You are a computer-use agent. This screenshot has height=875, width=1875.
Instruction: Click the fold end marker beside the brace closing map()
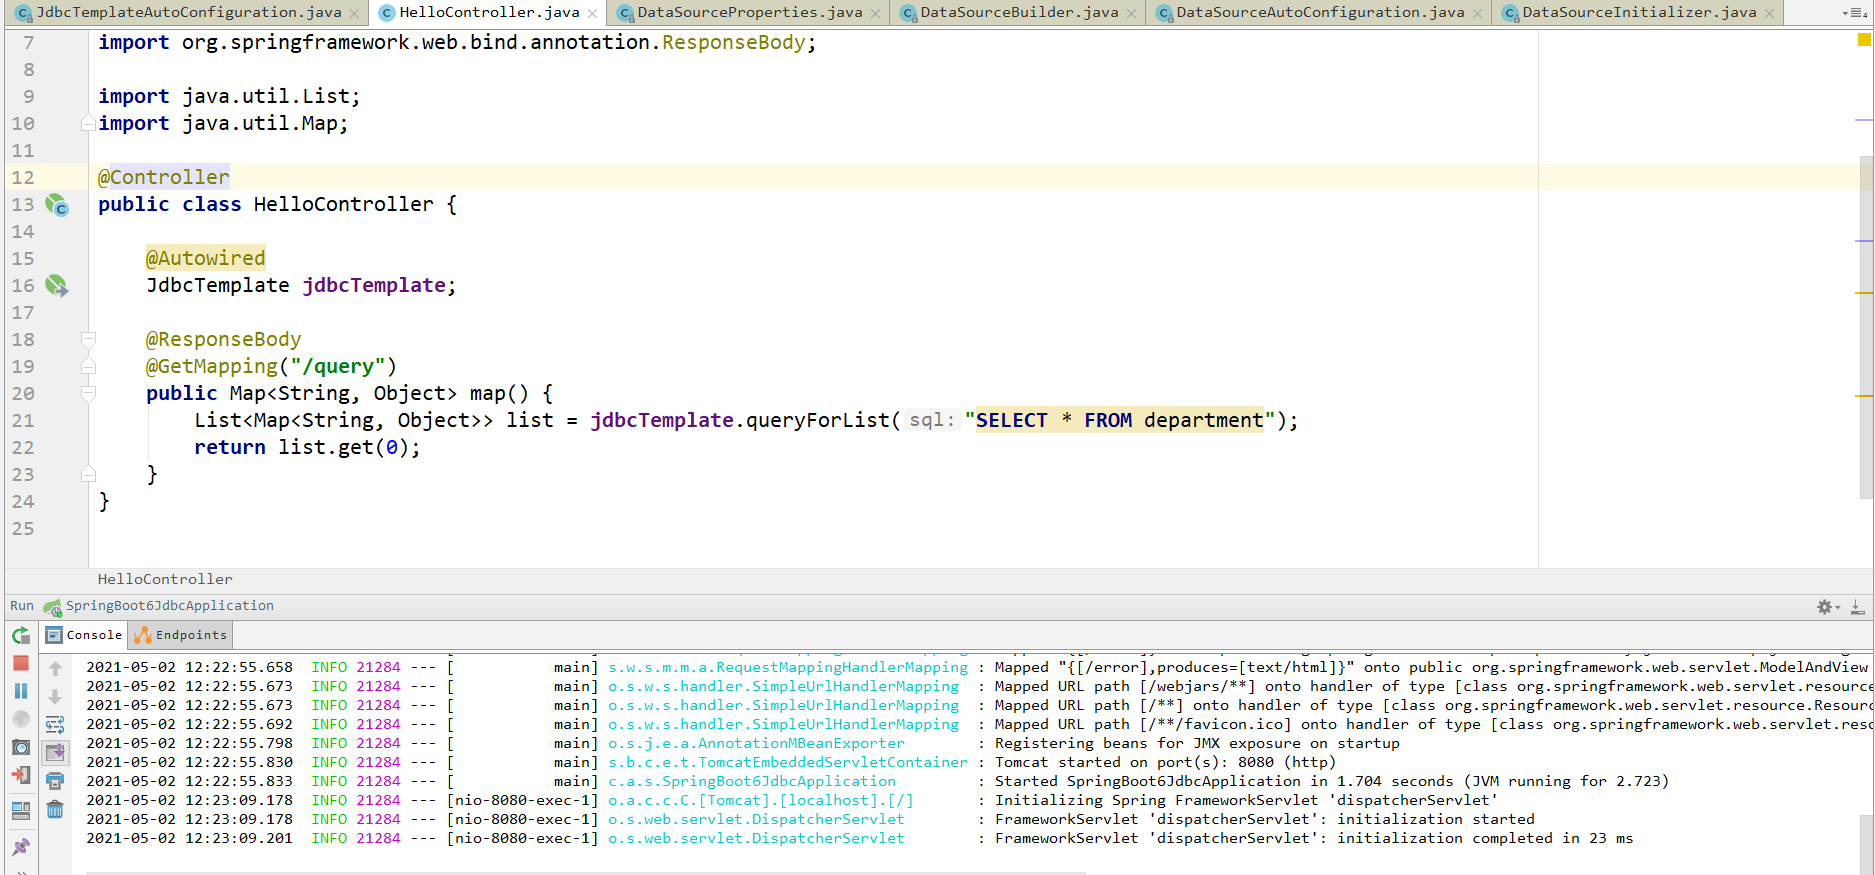(88, 474)
